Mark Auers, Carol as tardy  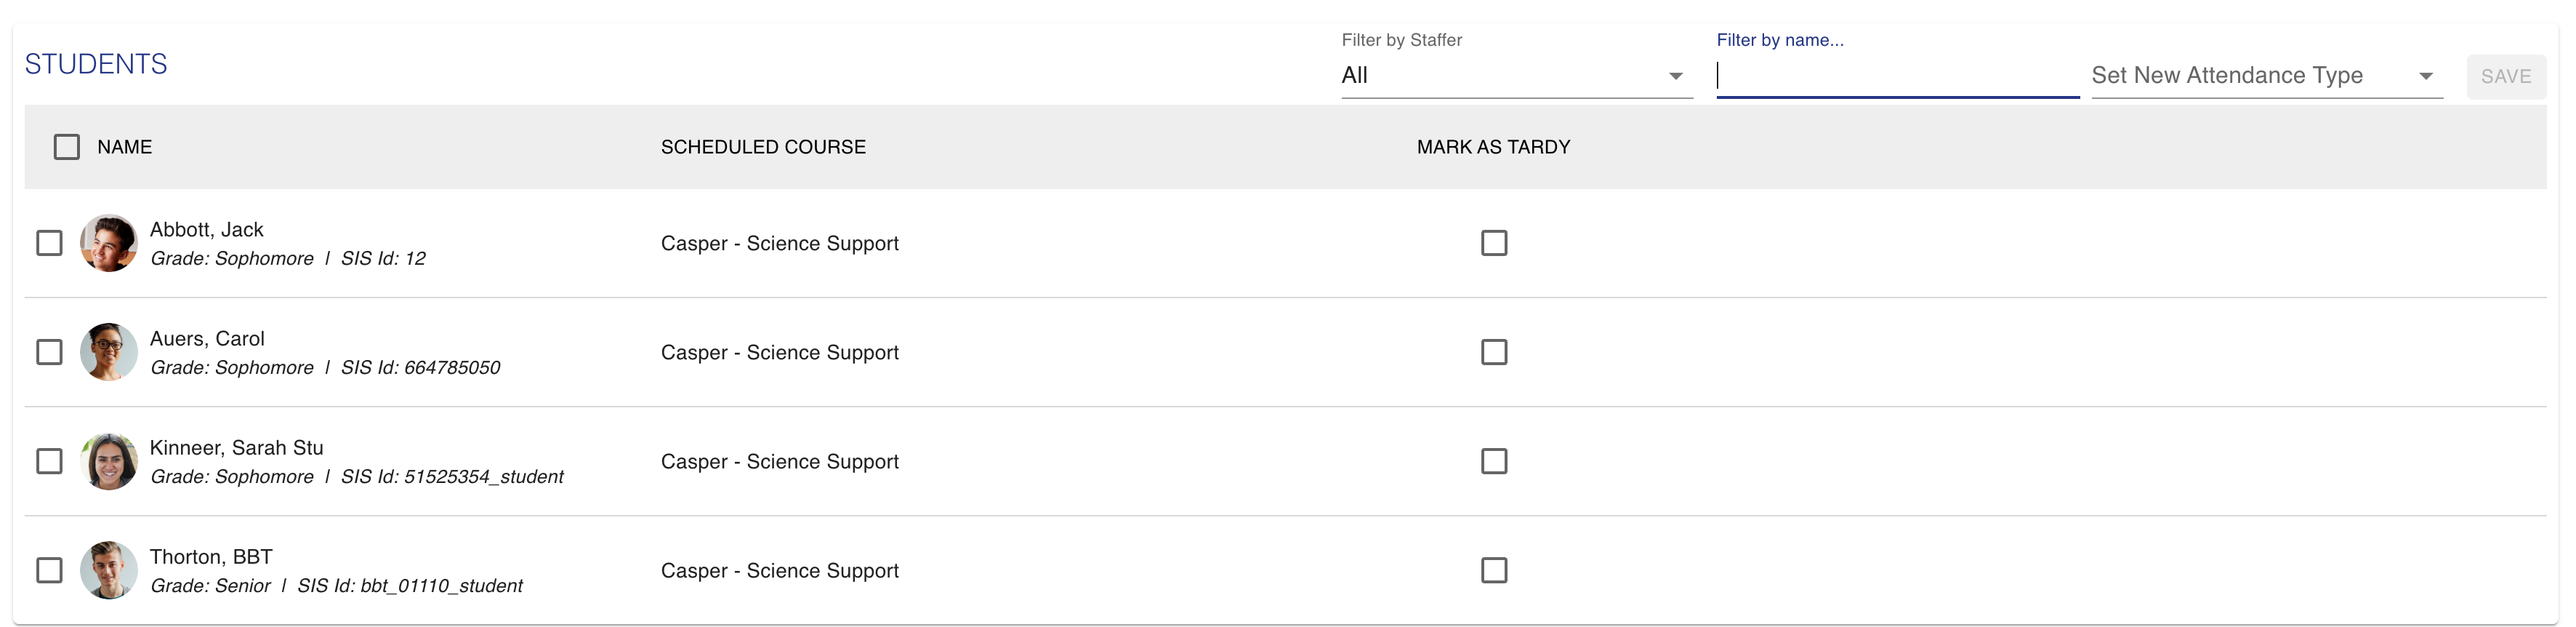pyautogui.click(x=1494, y=352)
